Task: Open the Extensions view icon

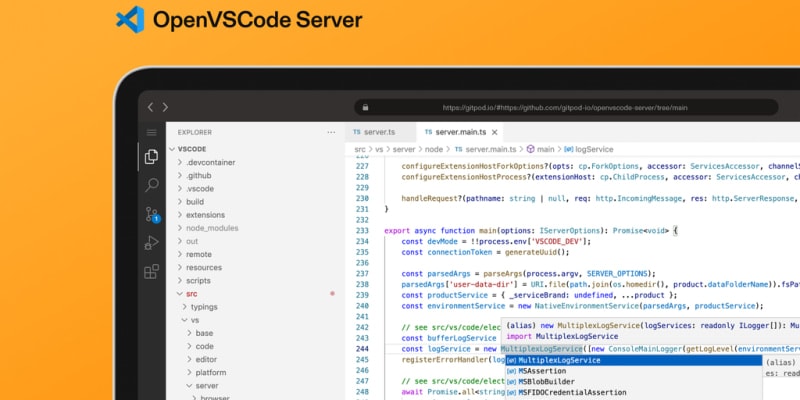Action: pyautogui.click(x=152, y=271)
